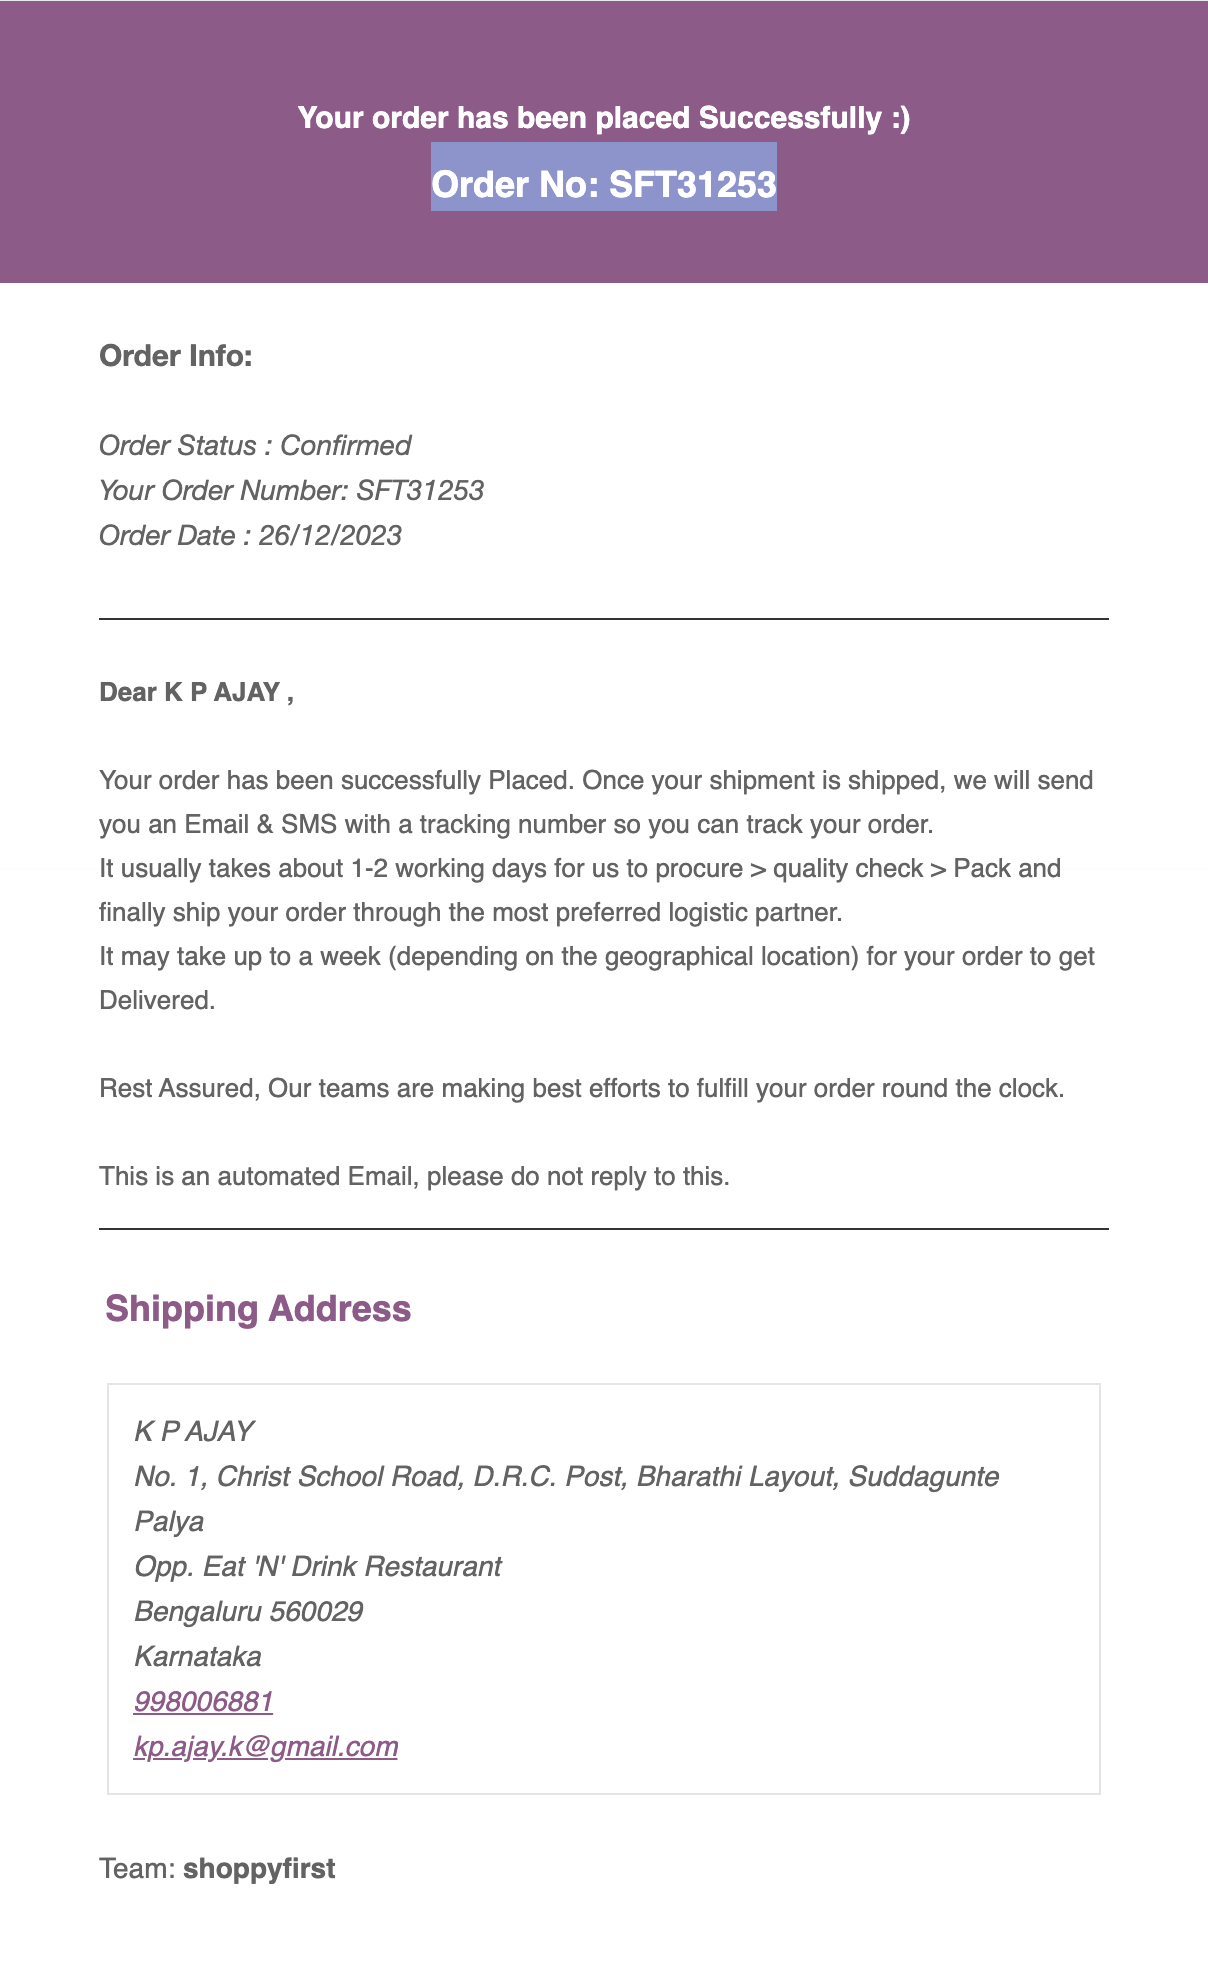
Task: Click the recipient name in the shipping address box
Action: click(x=194, y=1431)
